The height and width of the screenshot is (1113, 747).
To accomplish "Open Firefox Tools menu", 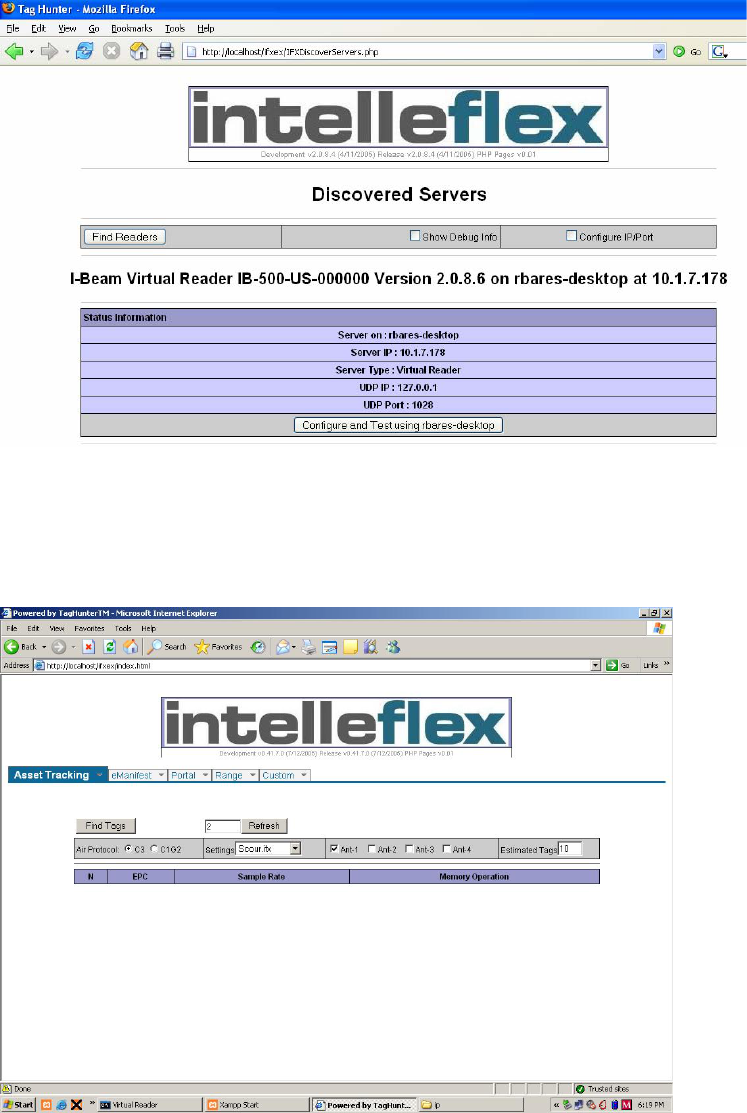I will [x=175, y=28].
